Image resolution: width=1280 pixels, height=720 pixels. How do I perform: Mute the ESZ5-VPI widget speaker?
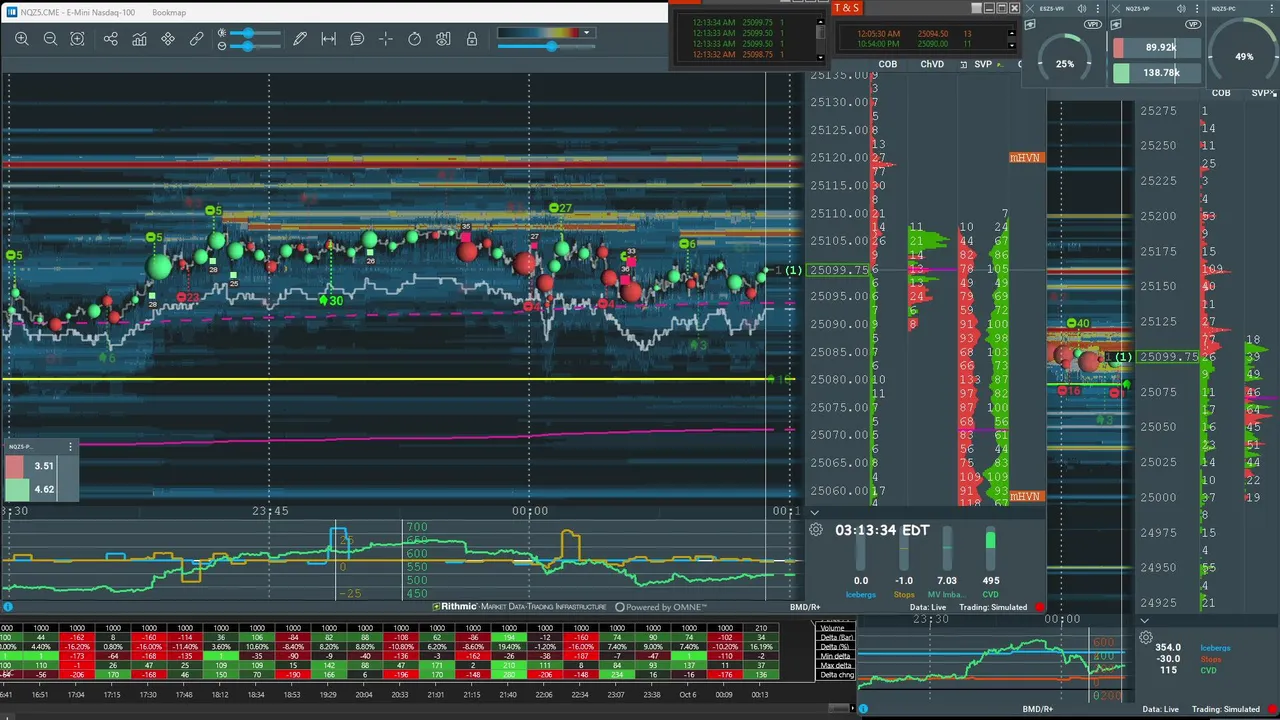pyautogui.click(x=1082, y=8)
